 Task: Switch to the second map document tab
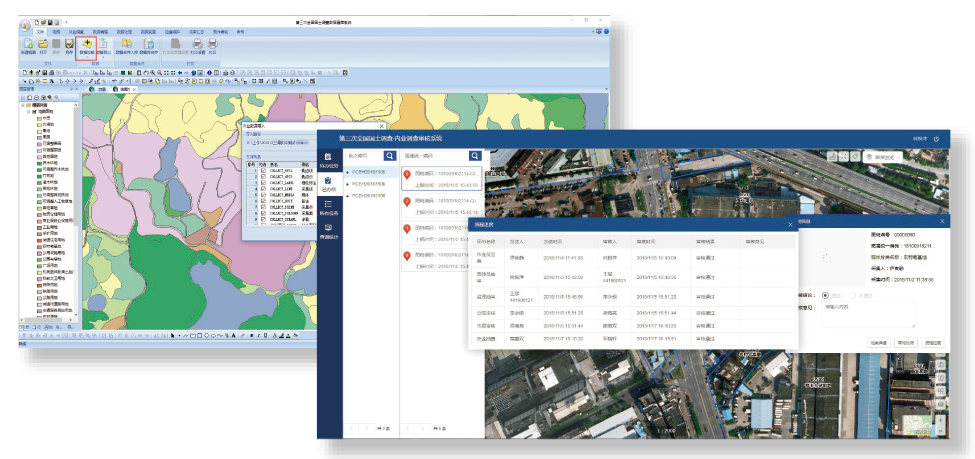124,89
